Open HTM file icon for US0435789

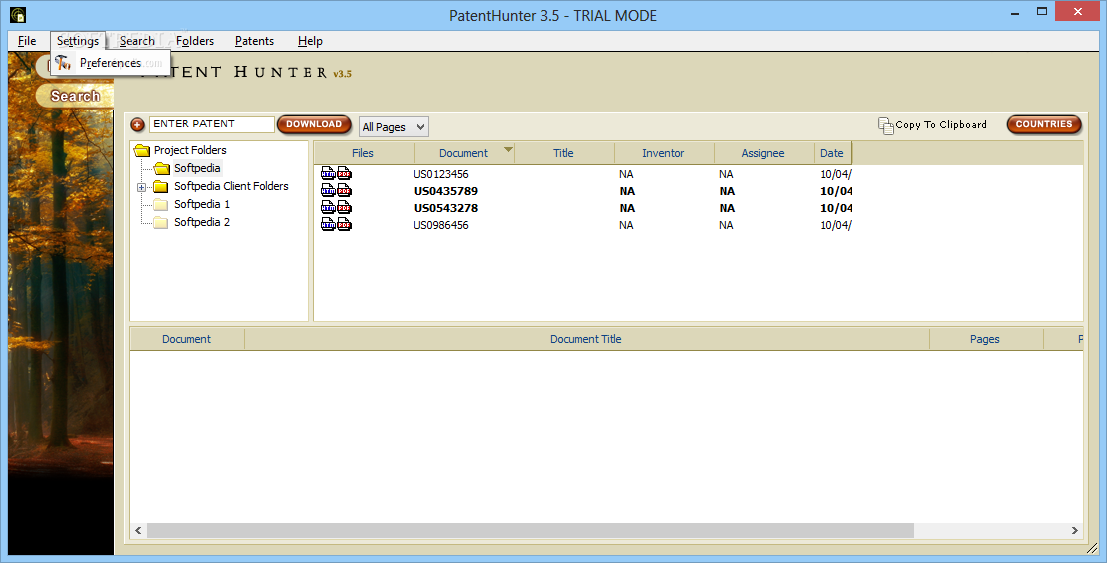[x=328, y=191]
